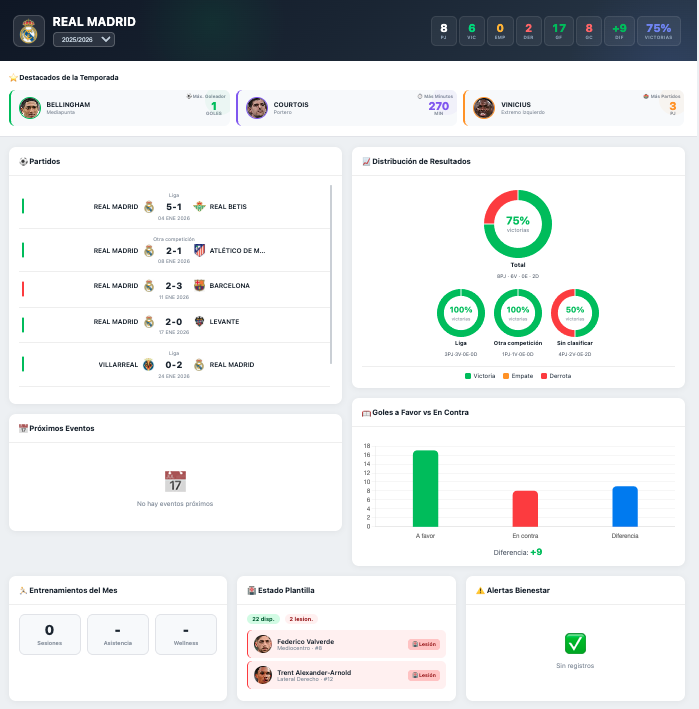Open the 2025/2026 season dropdown
The height and width of the screenshot is (709, 699).
(84, 39)
